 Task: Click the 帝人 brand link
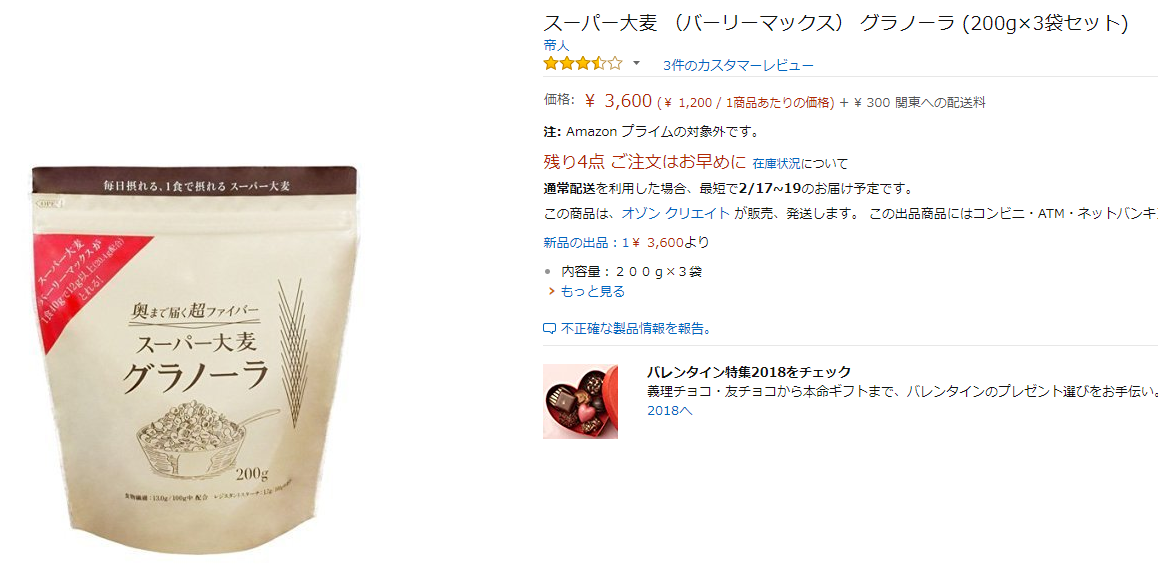556,46
